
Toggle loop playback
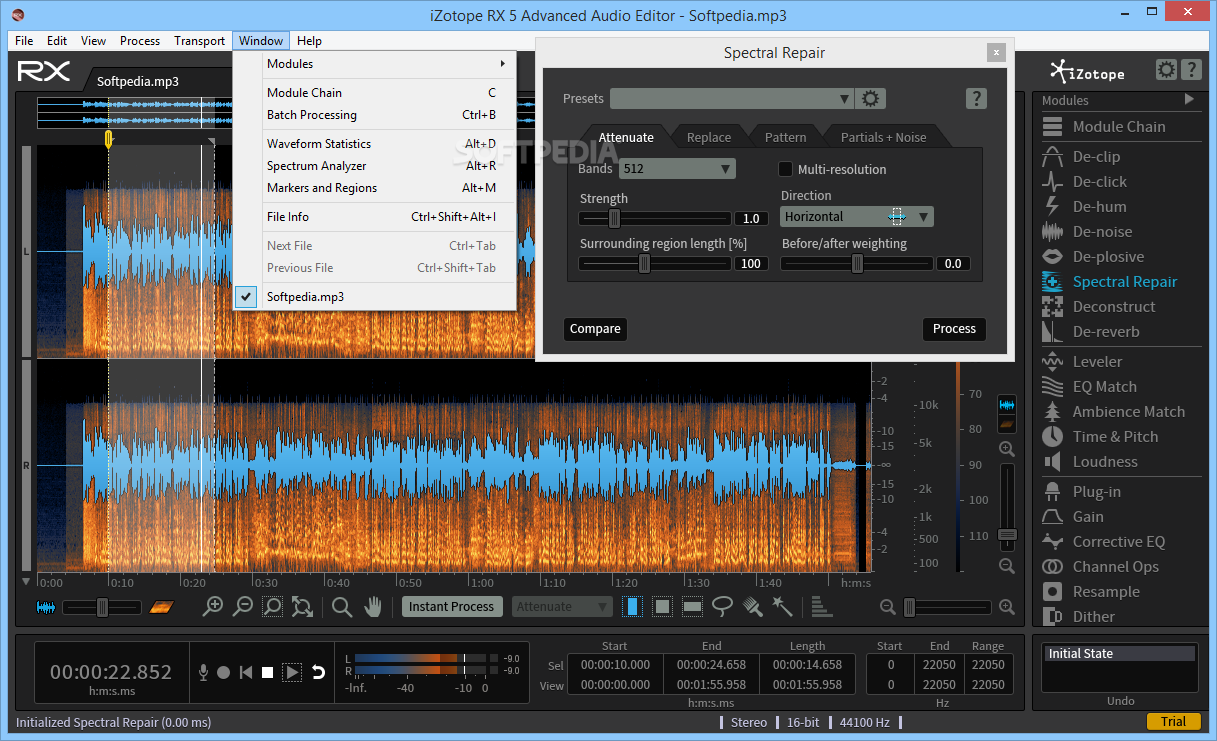point(318,673)
